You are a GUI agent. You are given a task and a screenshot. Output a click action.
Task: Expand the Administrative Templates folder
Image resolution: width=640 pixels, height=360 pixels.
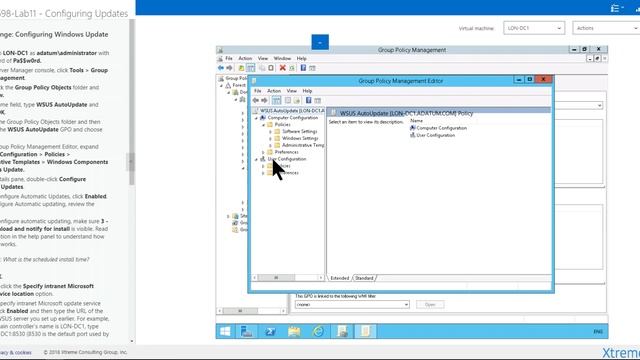(x=270, y=145)
